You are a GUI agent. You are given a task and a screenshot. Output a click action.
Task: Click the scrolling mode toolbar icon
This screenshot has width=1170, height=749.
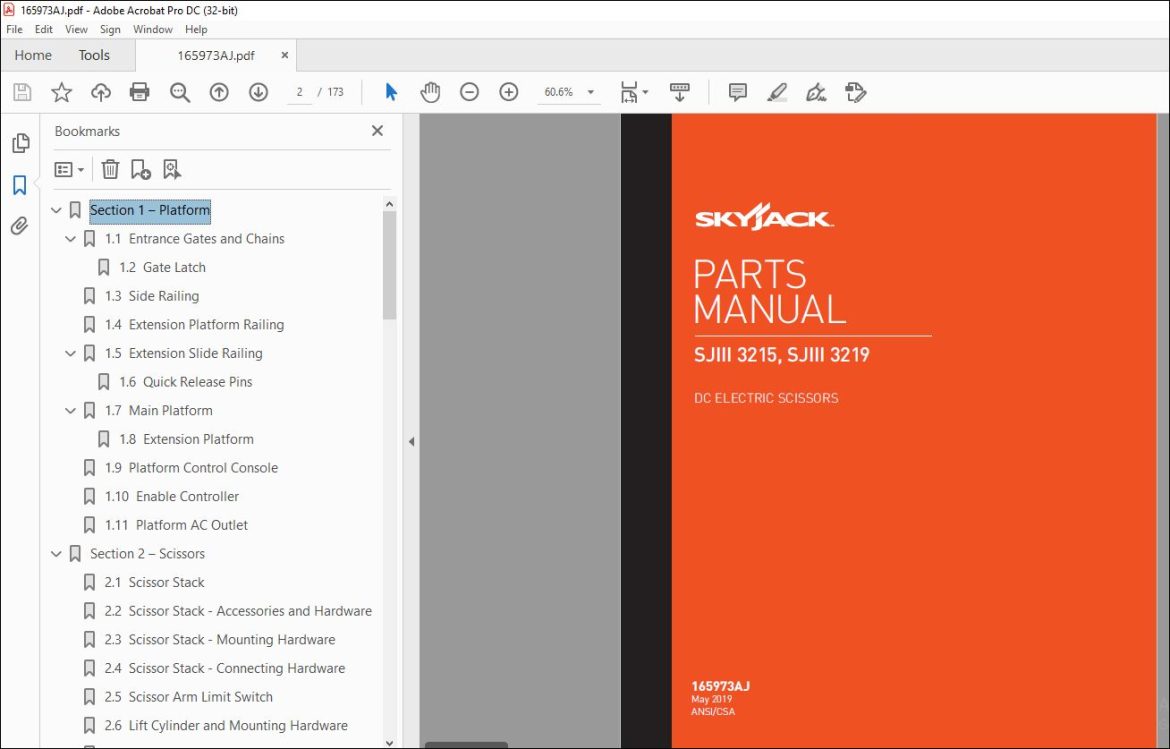[x=679, y=93]
